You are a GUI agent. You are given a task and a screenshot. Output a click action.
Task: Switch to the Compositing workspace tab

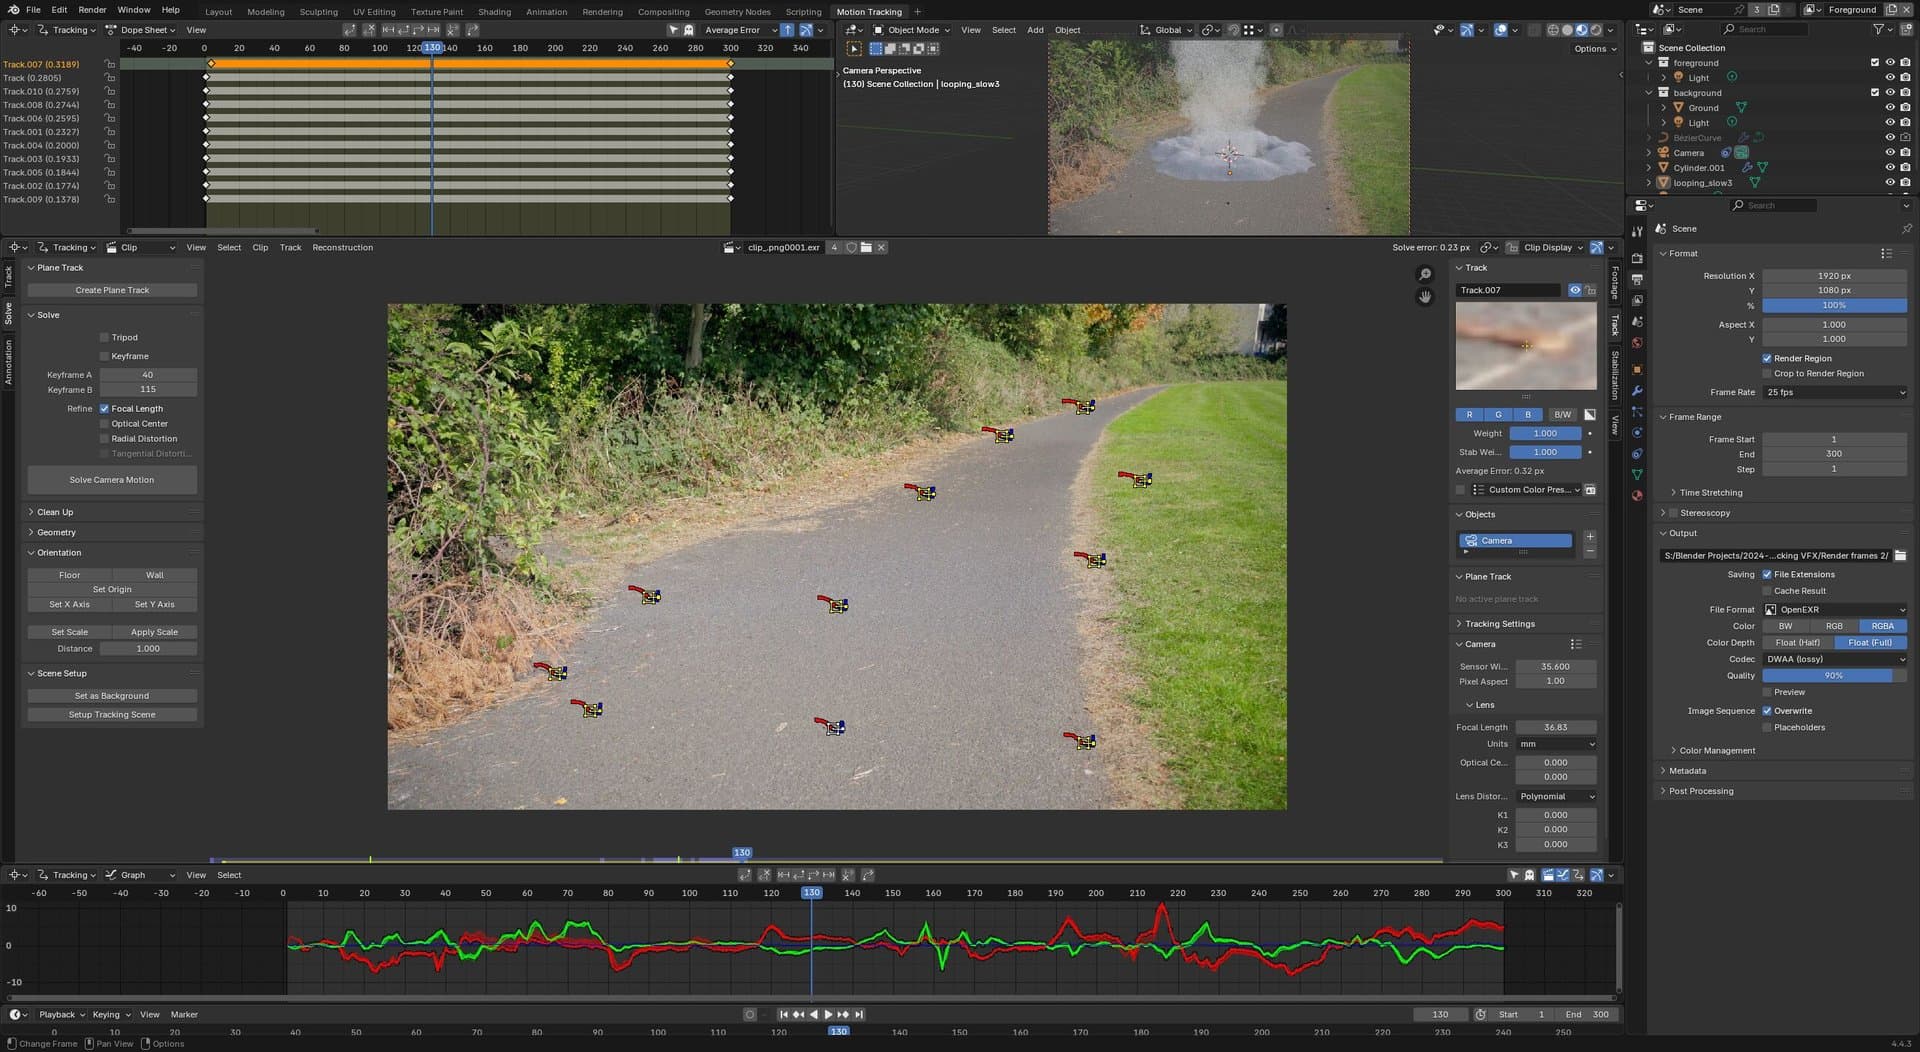[x=664, y=12]
